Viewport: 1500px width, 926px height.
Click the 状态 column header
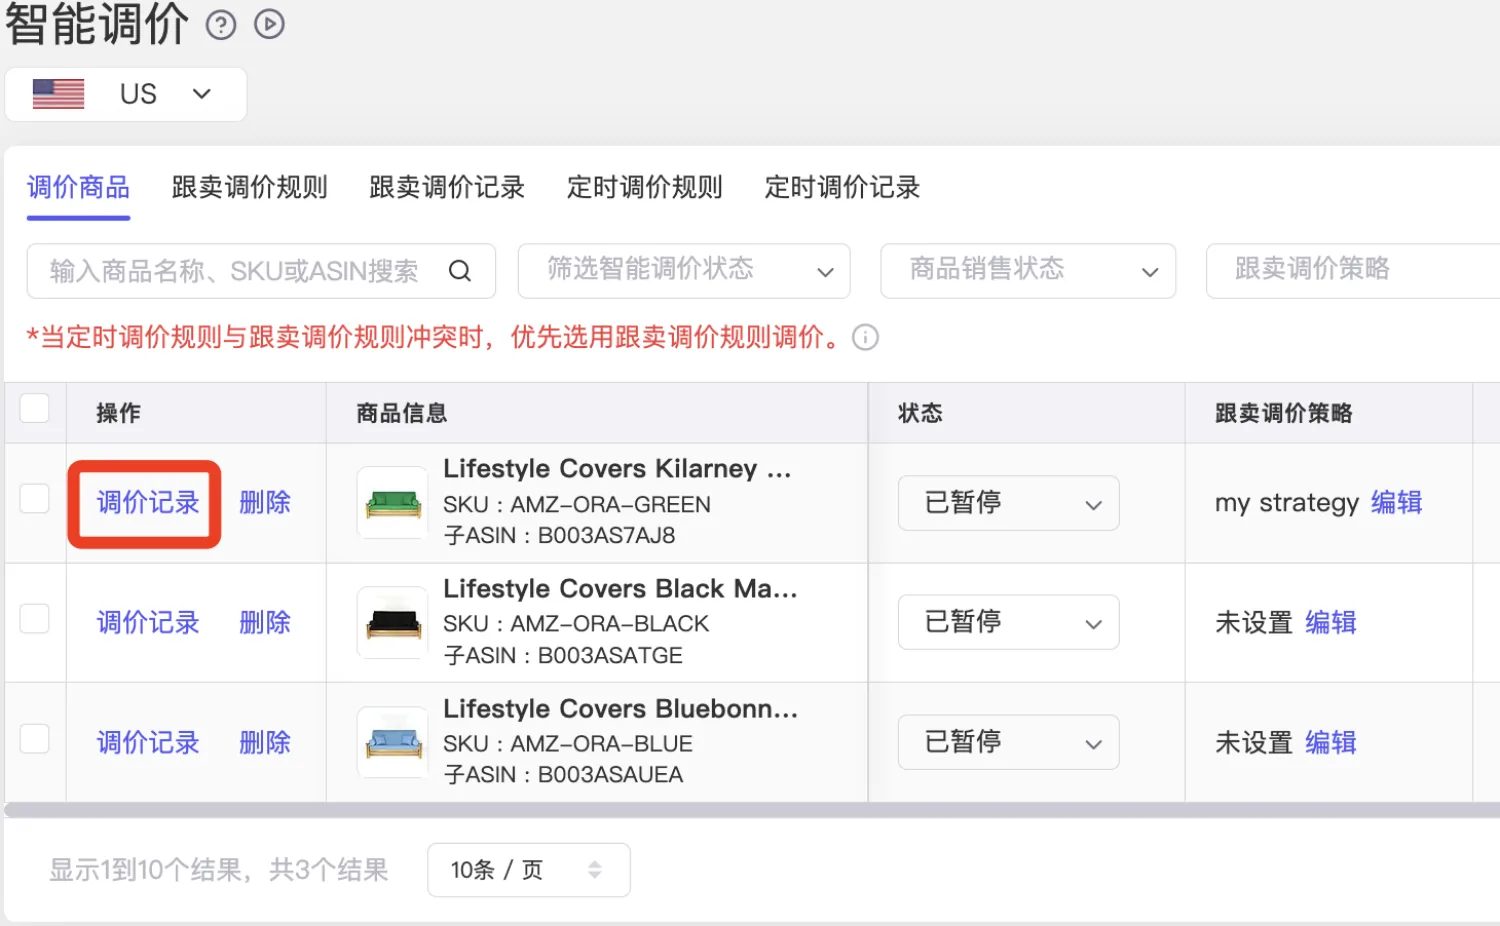click(x=920, y=413)
